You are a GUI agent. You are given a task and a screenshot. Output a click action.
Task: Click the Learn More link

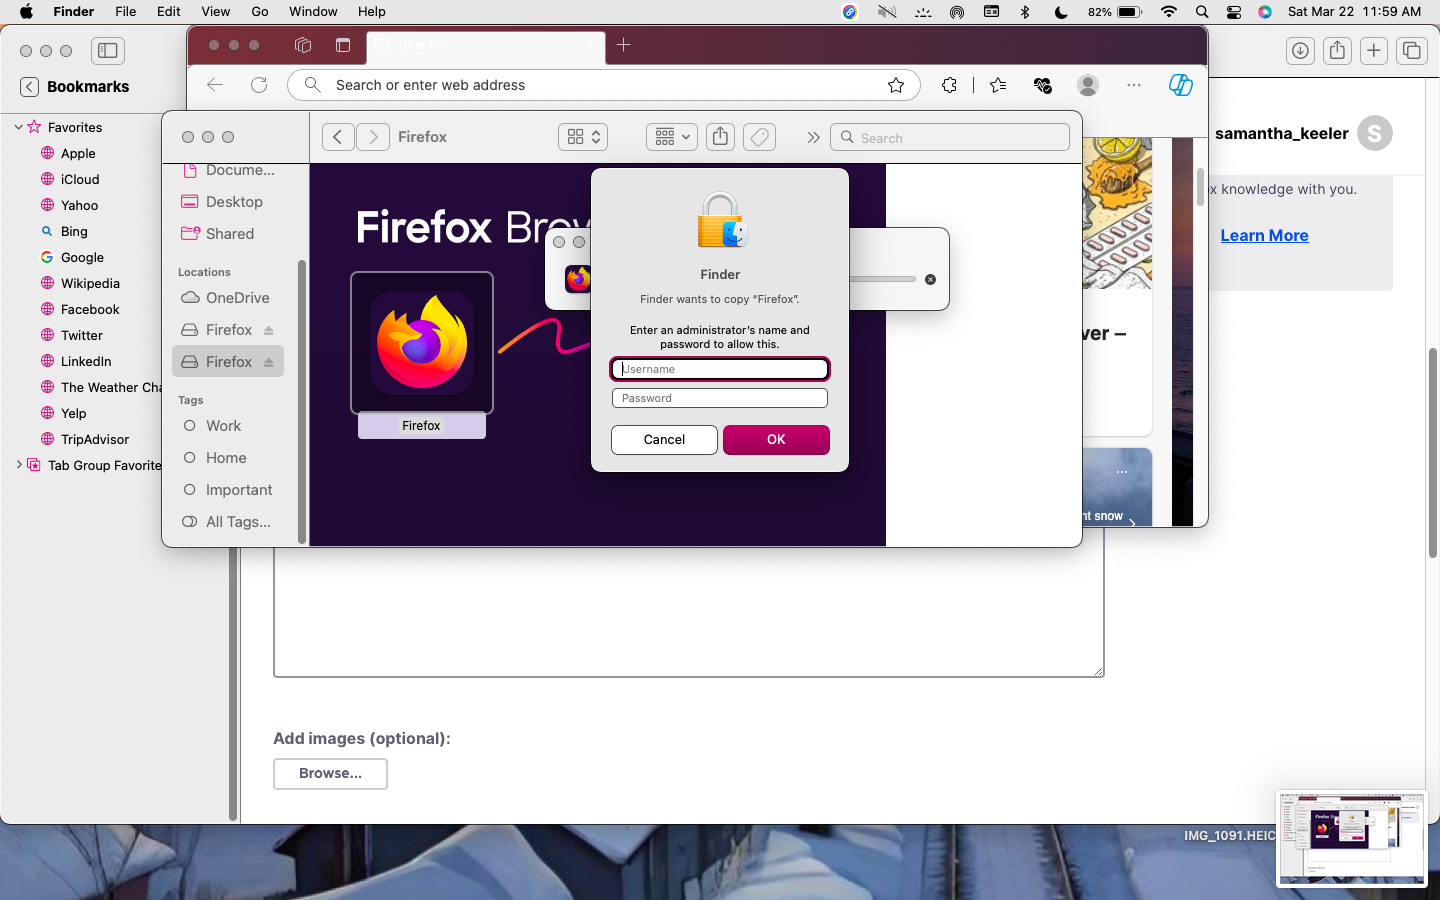click(1264, 236)
